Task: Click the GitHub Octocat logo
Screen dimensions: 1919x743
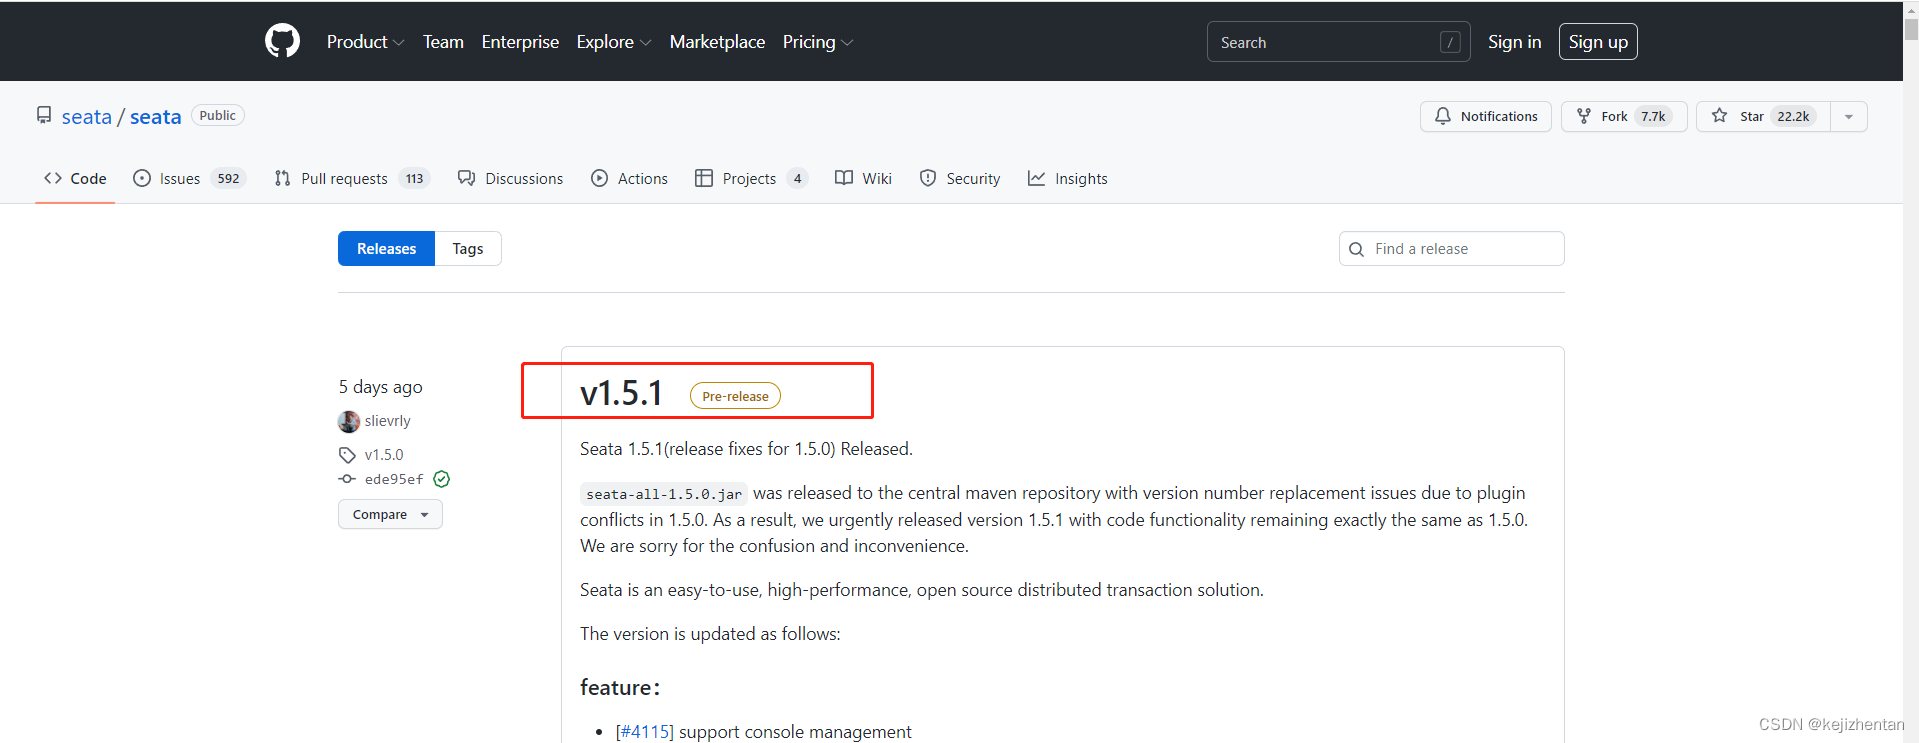Action: pos(282,41)
